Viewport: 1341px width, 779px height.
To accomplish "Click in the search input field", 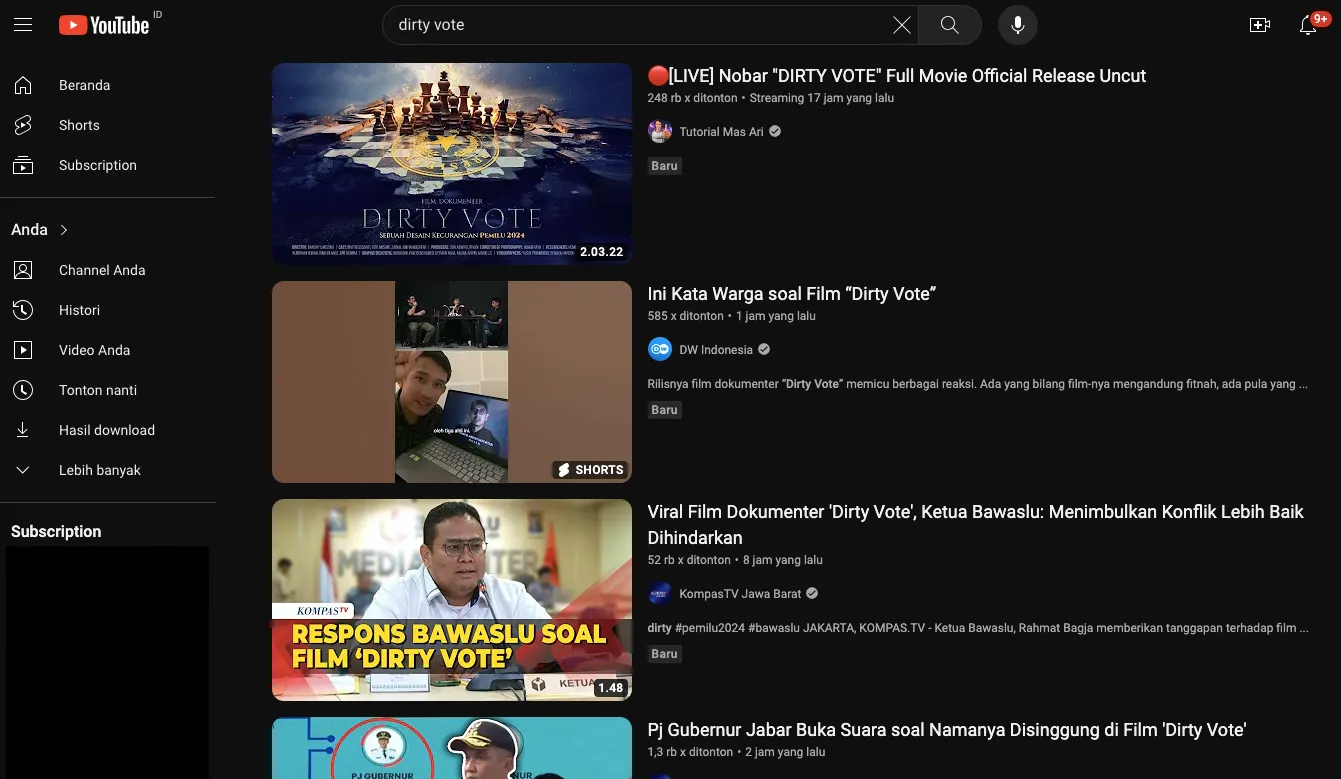I will pyautogui.click(x=630, y=25).
